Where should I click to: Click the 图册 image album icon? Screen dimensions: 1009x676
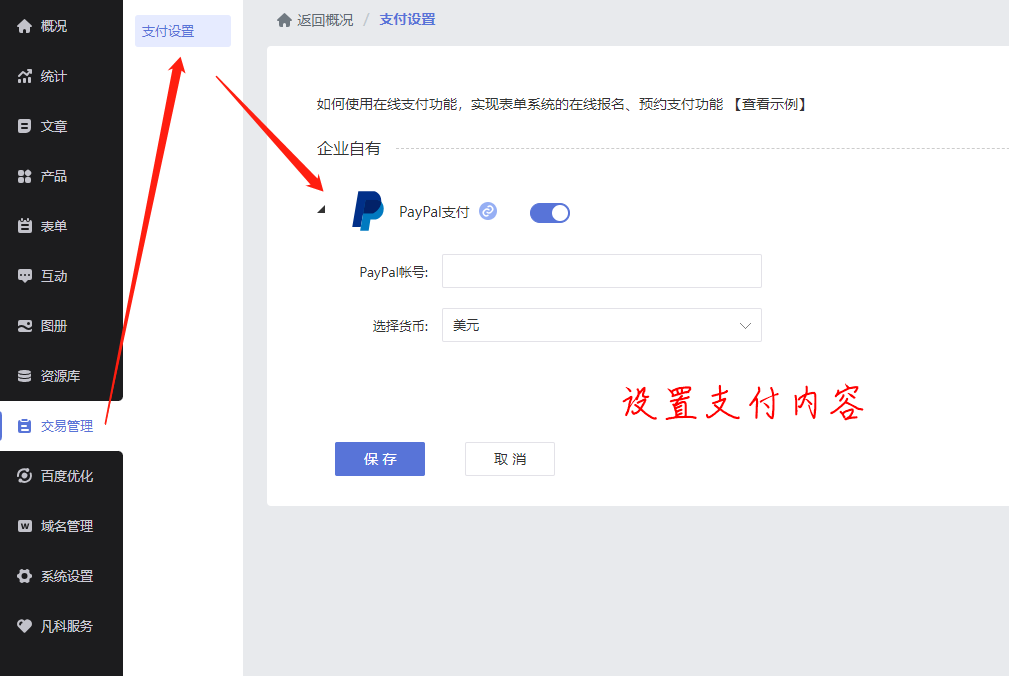(x=25, y=326)
